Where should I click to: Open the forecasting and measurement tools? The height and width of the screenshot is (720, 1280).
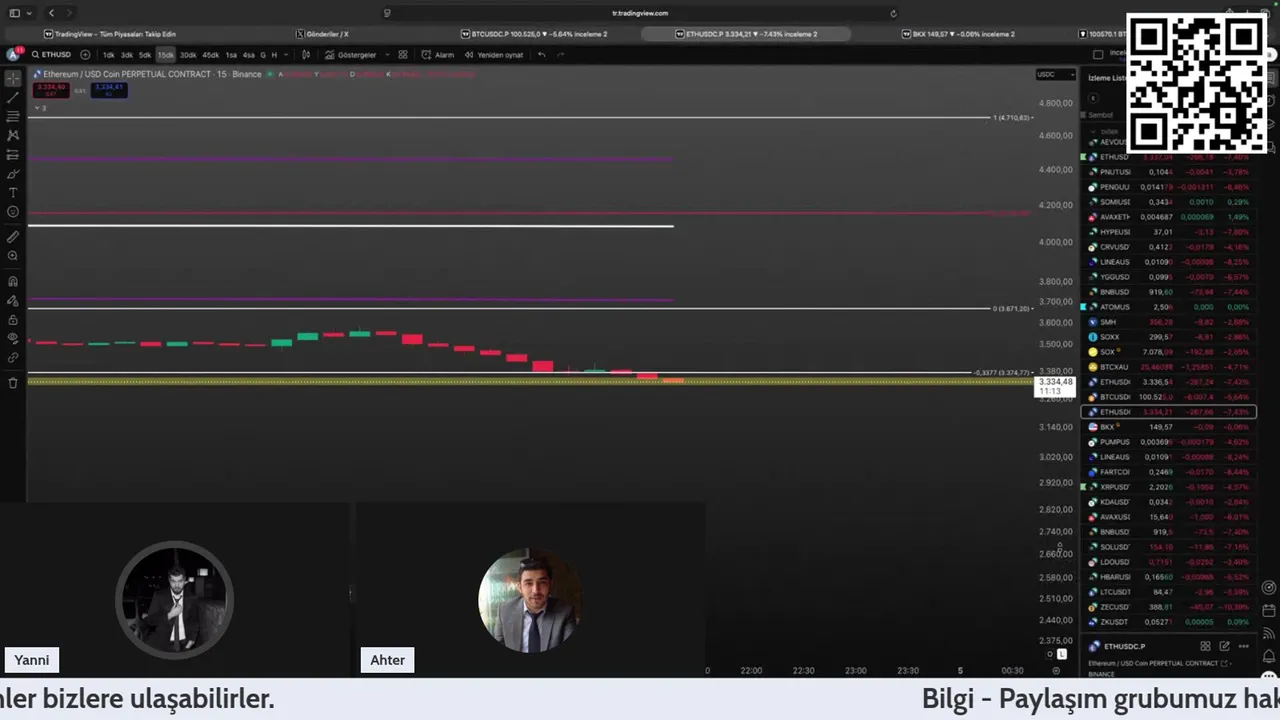[13, 155]
